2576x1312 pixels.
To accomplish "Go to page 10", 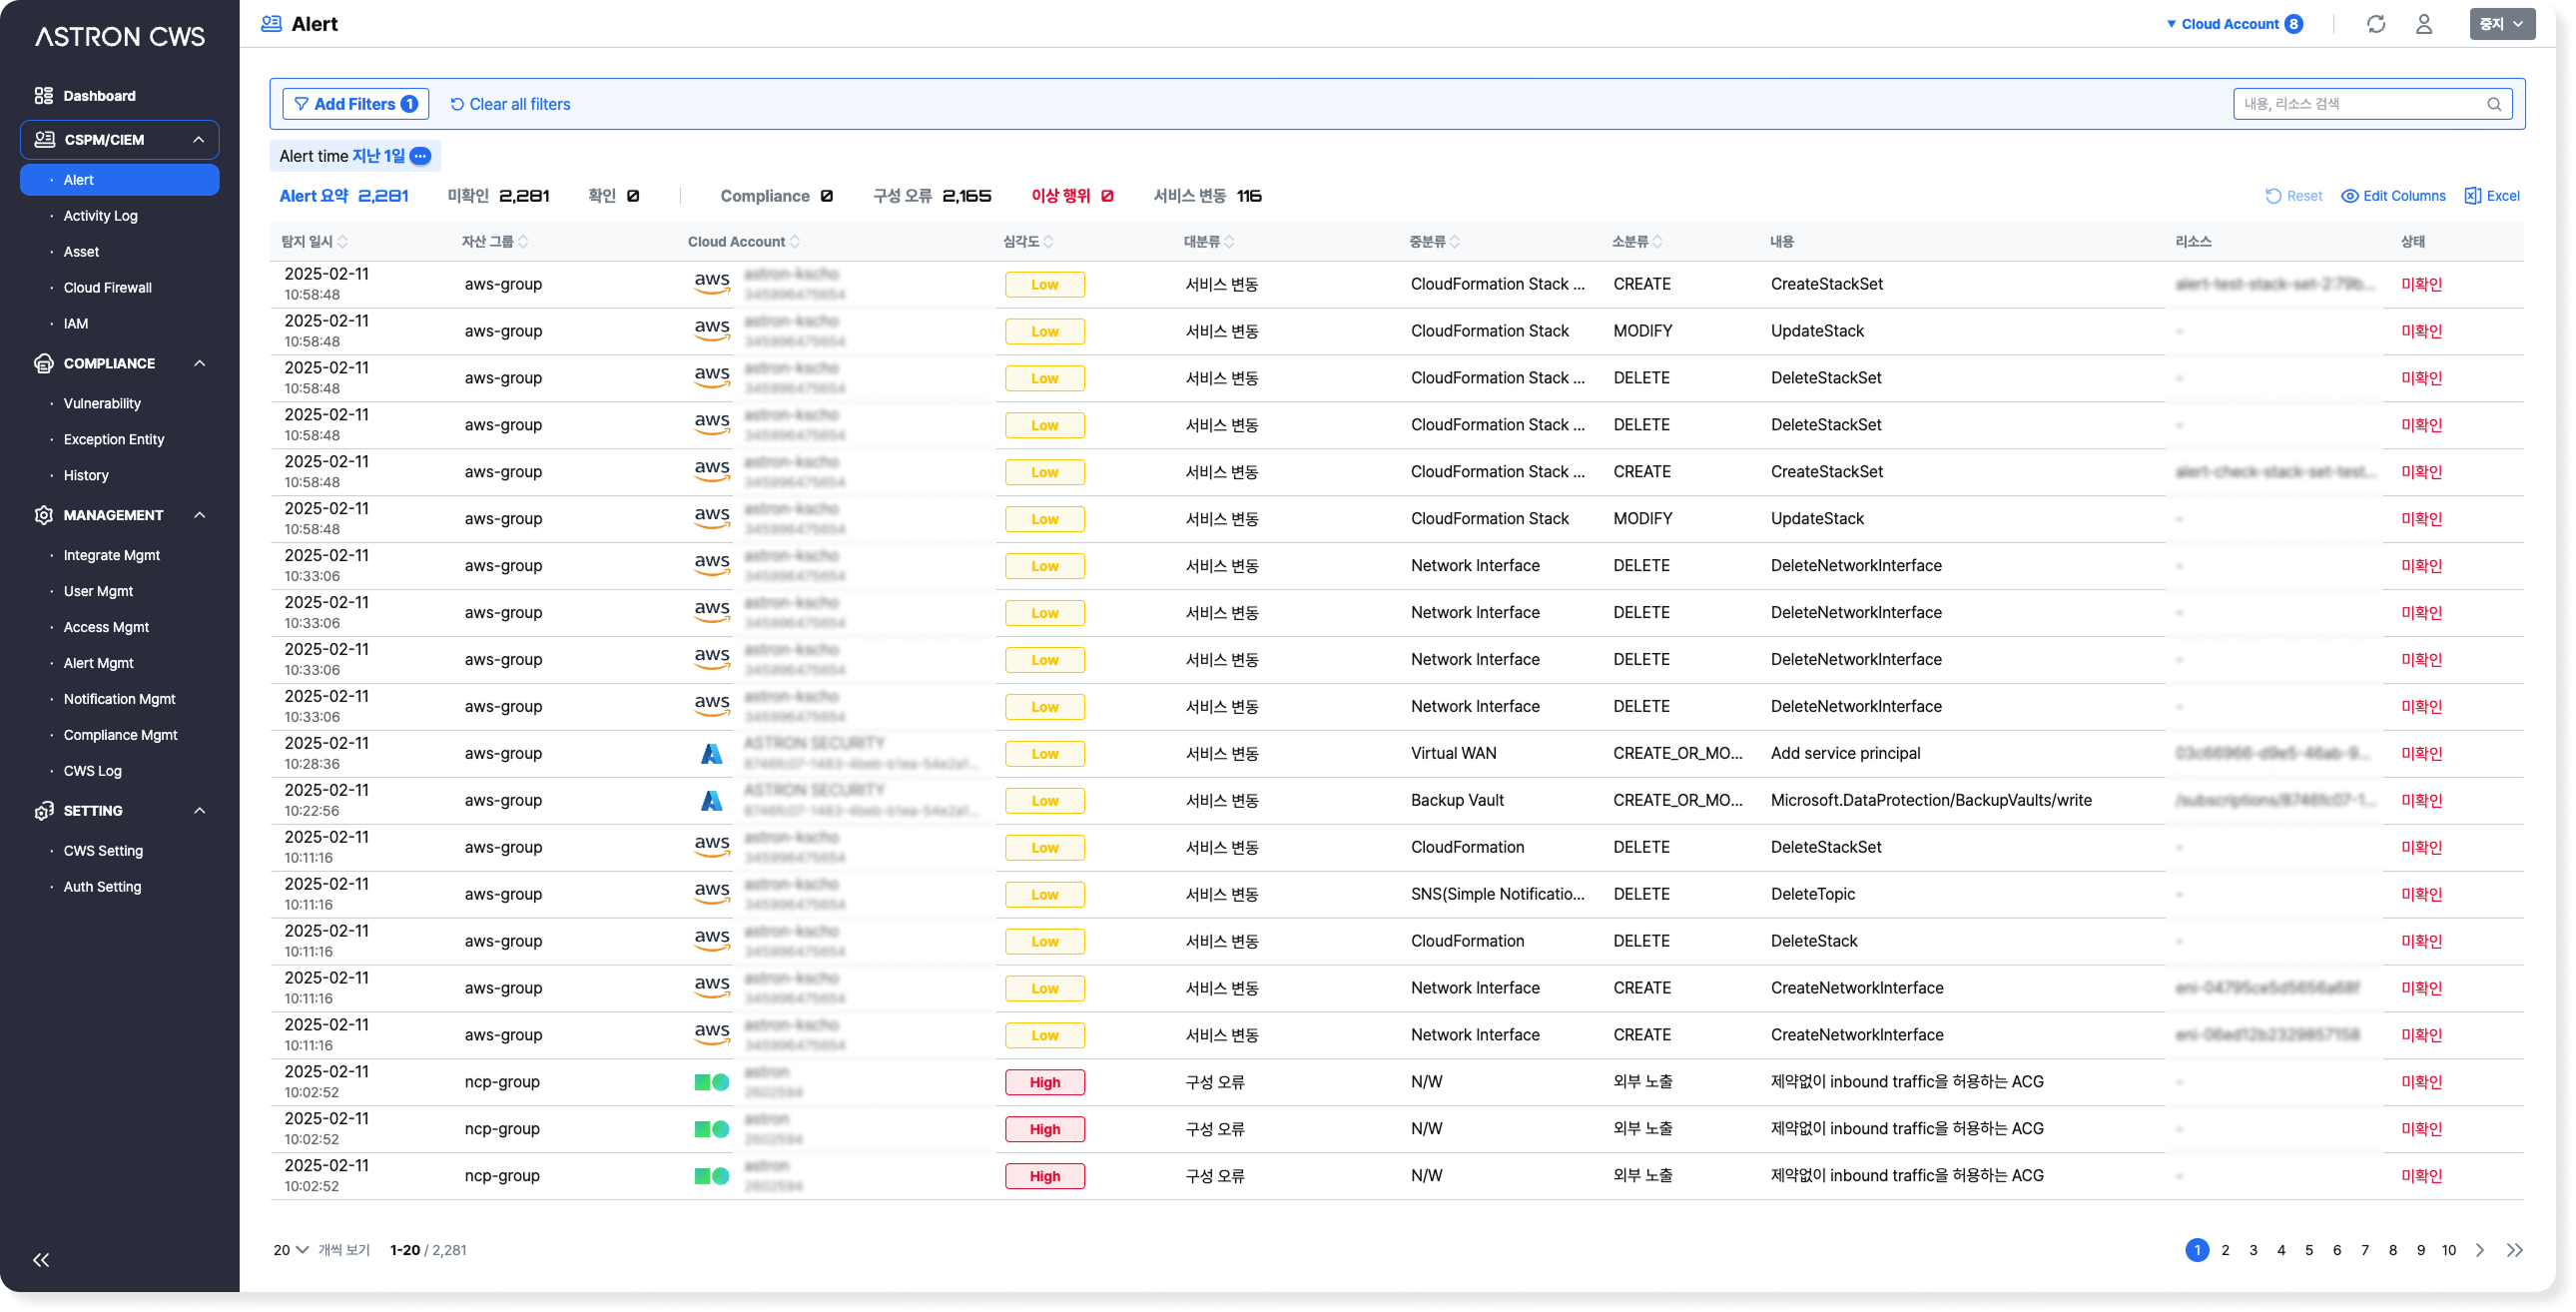I will pos(2448,1250).
